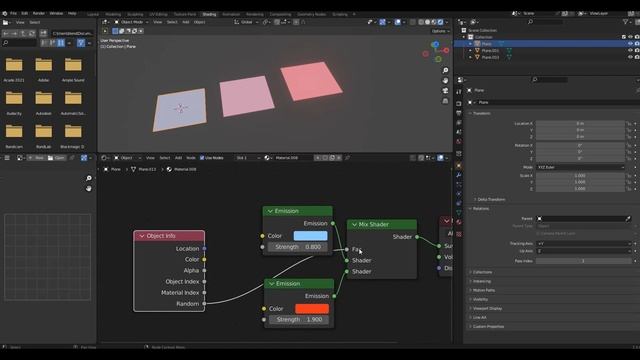The image size is (640, 360).
Task: Open the Material properties tab icon
Action: [x=459, y=222]
